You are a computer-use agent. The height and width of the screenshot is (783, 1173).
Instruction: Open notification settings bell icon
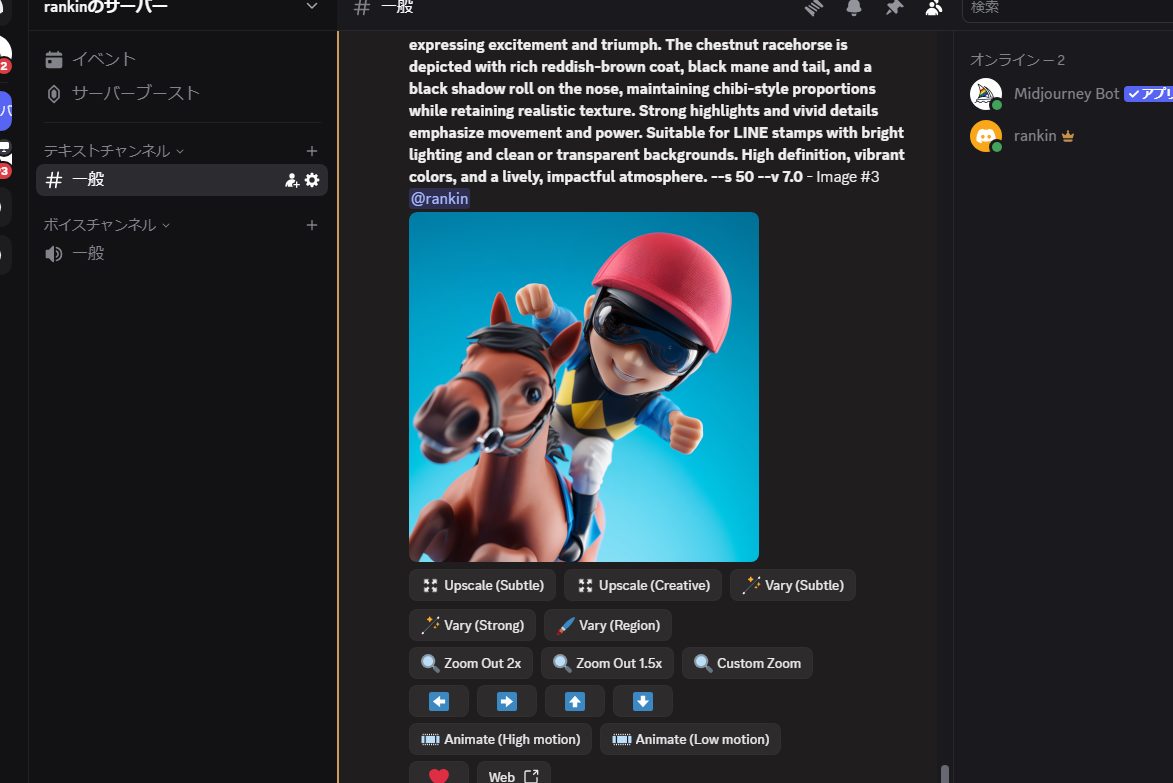[x=854, y=8]
